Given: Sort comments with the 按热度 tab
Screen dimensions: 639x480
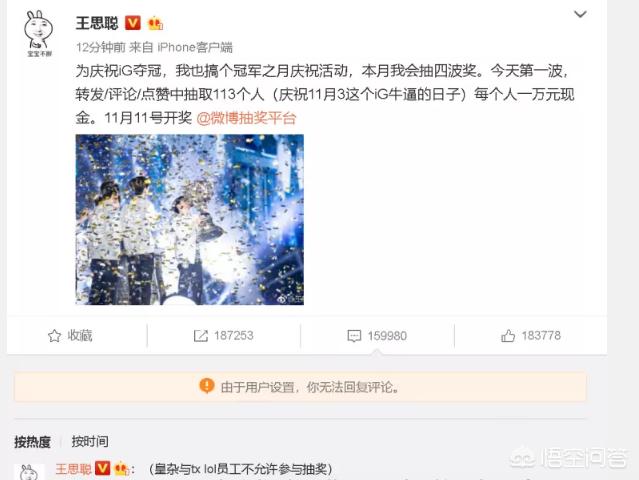Looking at the screenshot, I should click(x=33, y=442).
